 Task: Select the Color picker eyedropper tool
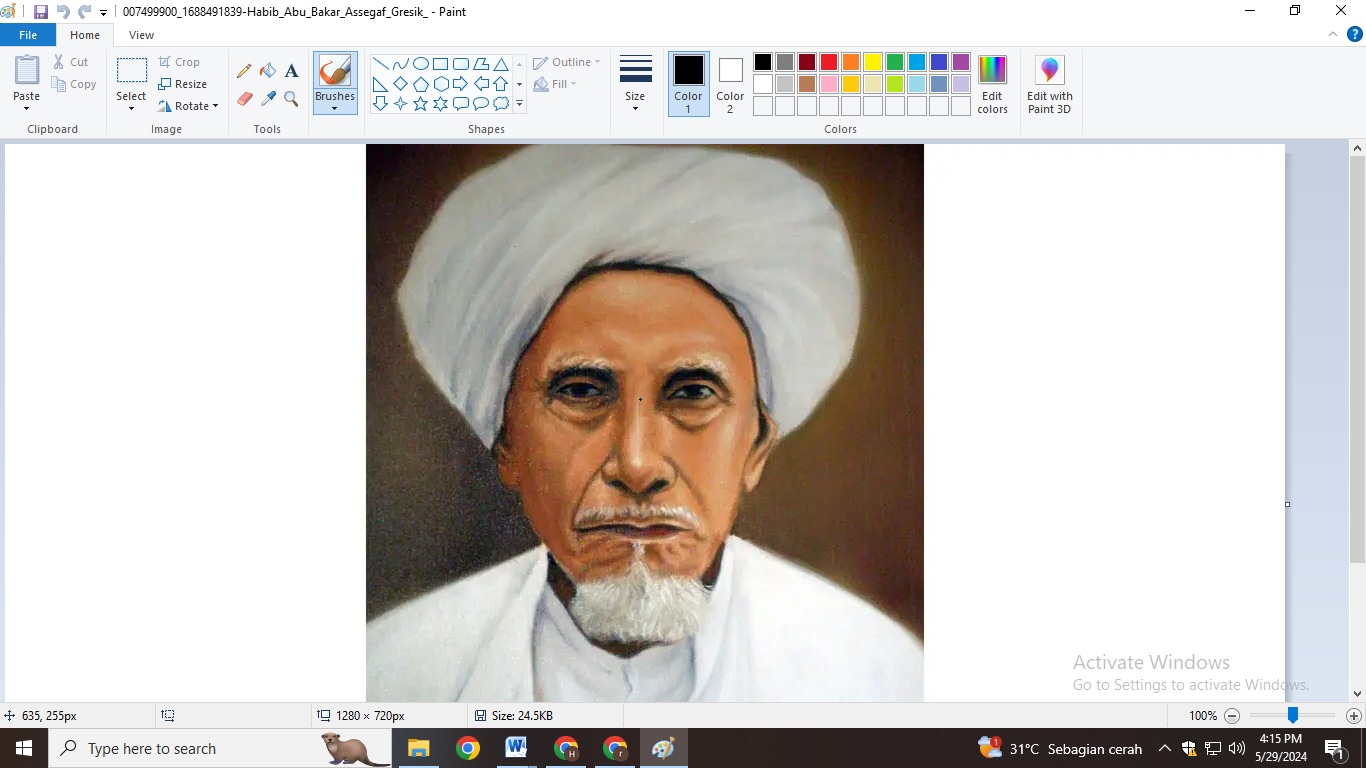[x=268, y=99]
